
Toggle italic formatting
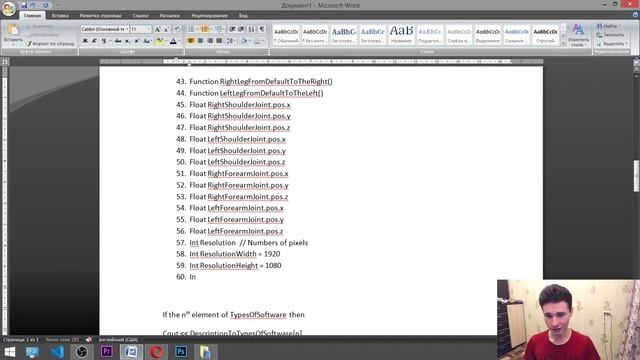[x=94, y=41]
